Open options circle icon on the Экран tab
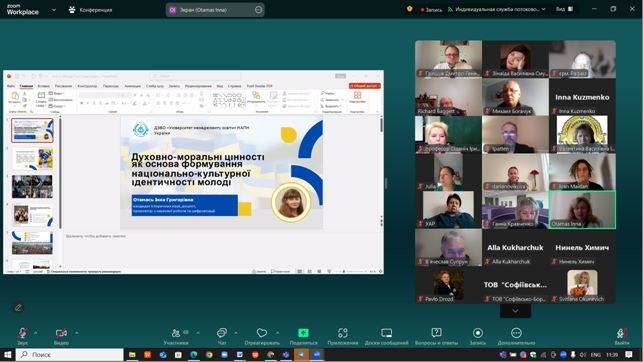Screen dimensions: 643x362 point(258,10)
